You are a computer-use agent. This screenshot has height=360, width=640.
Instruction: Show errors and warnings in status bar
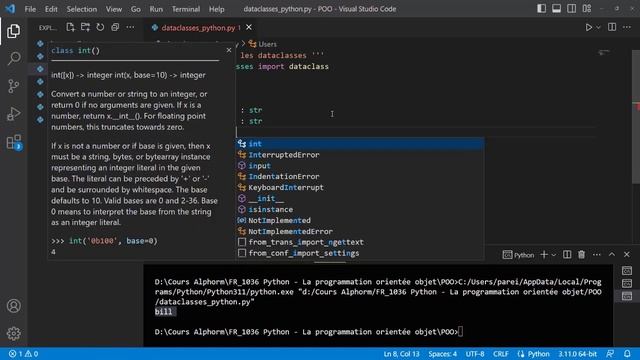pos(23,354)
